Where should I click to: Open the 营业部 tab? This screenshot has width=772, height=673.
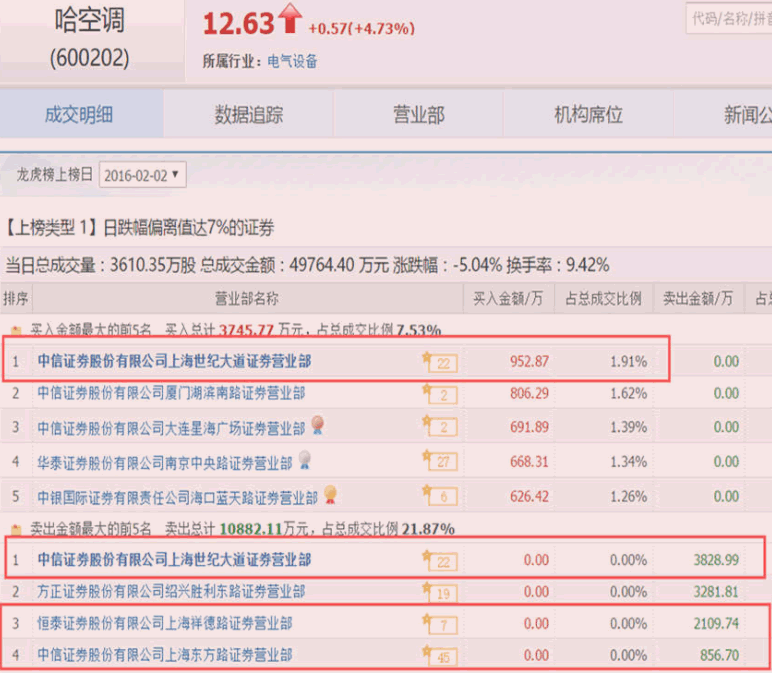tap(418, 114)
